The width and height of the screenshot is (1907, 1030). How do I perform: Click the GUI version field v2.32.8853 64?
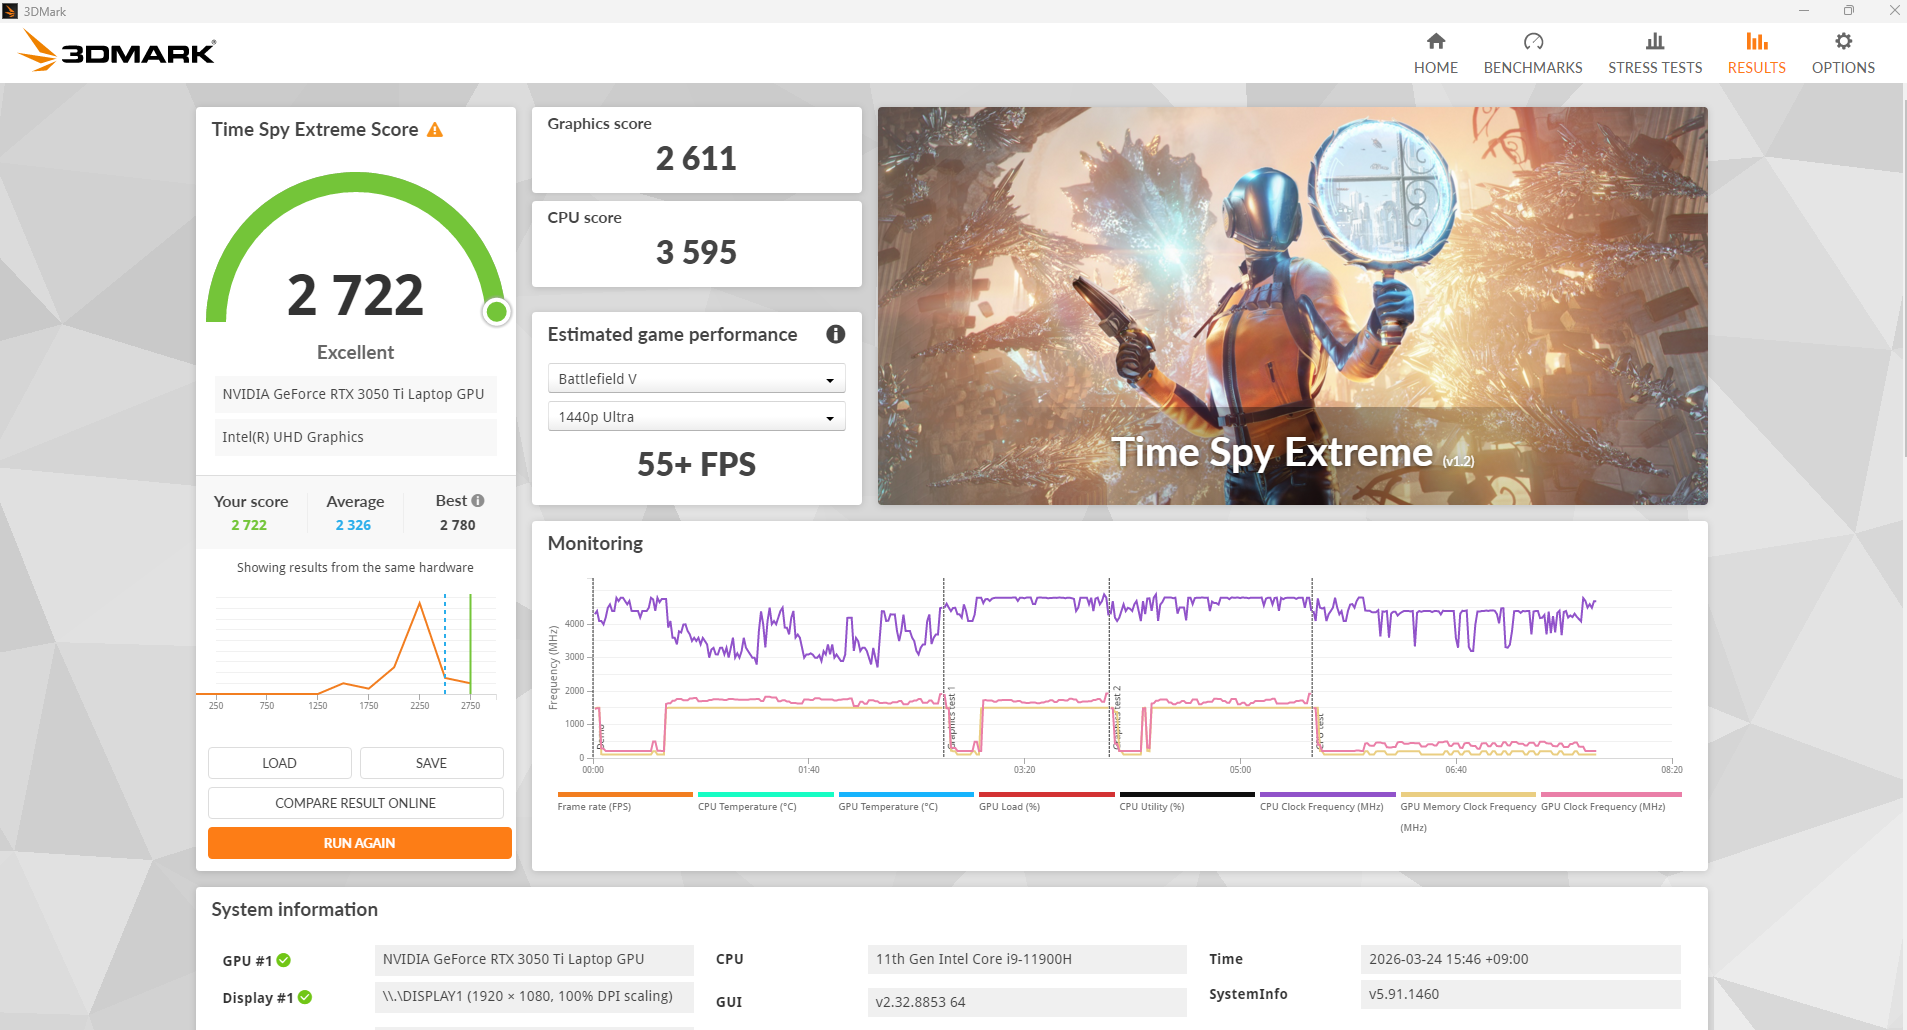pyautogui.click(x=1027, y=1002)
